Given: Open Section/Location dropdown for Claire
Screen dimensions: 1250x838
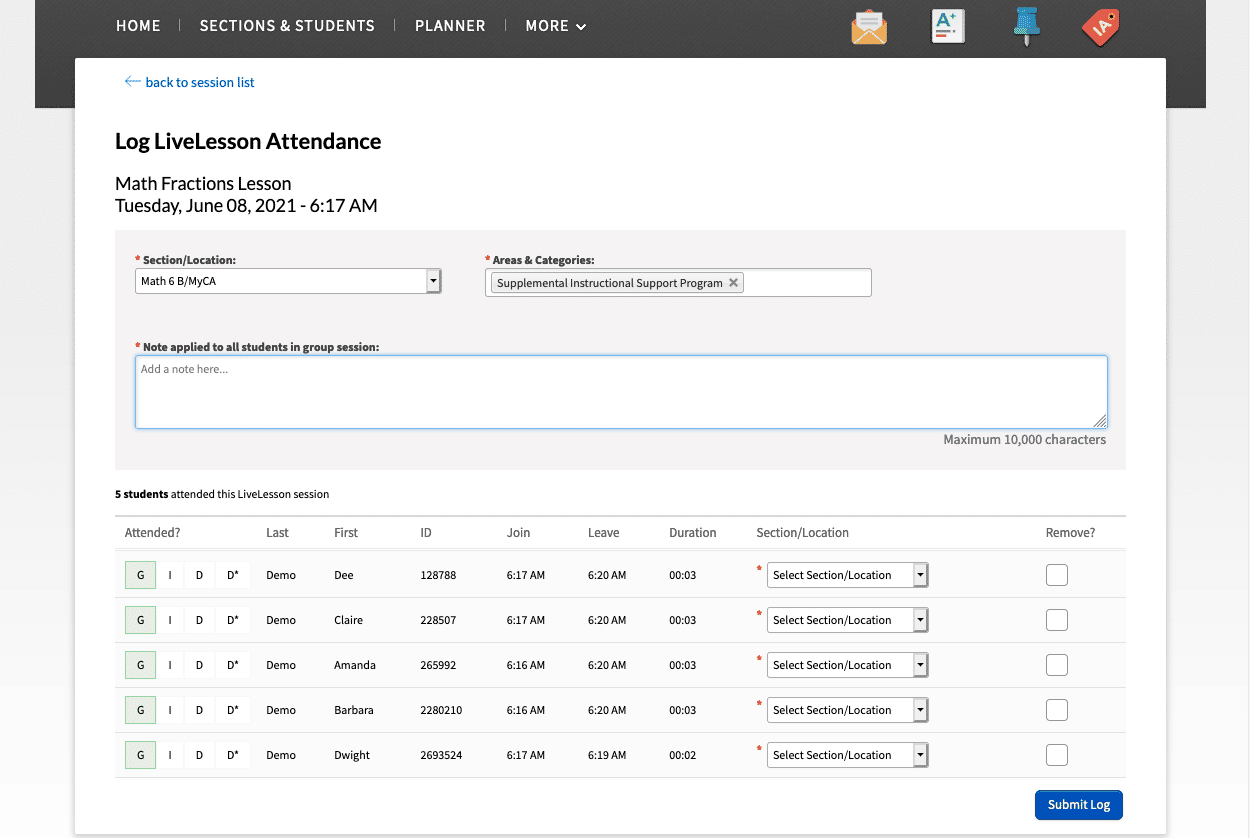Looking at the screenshot, I should click(x=848, y=620).
